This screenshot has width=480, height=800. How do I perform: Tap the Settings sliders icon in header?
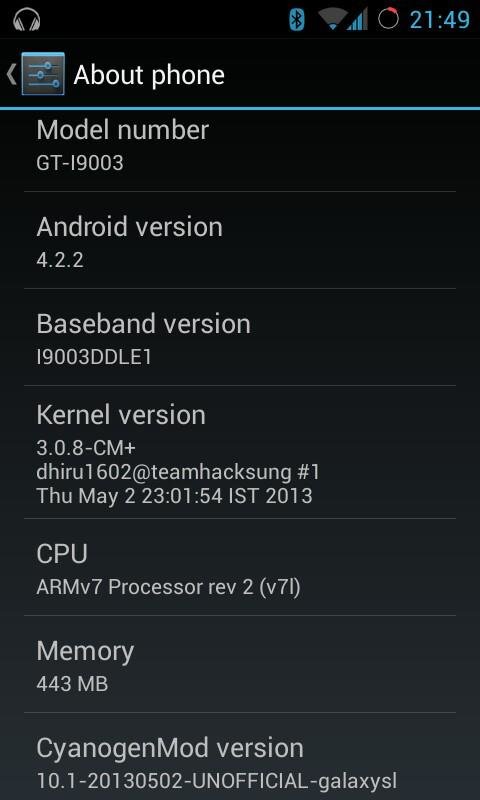(43, 74)
